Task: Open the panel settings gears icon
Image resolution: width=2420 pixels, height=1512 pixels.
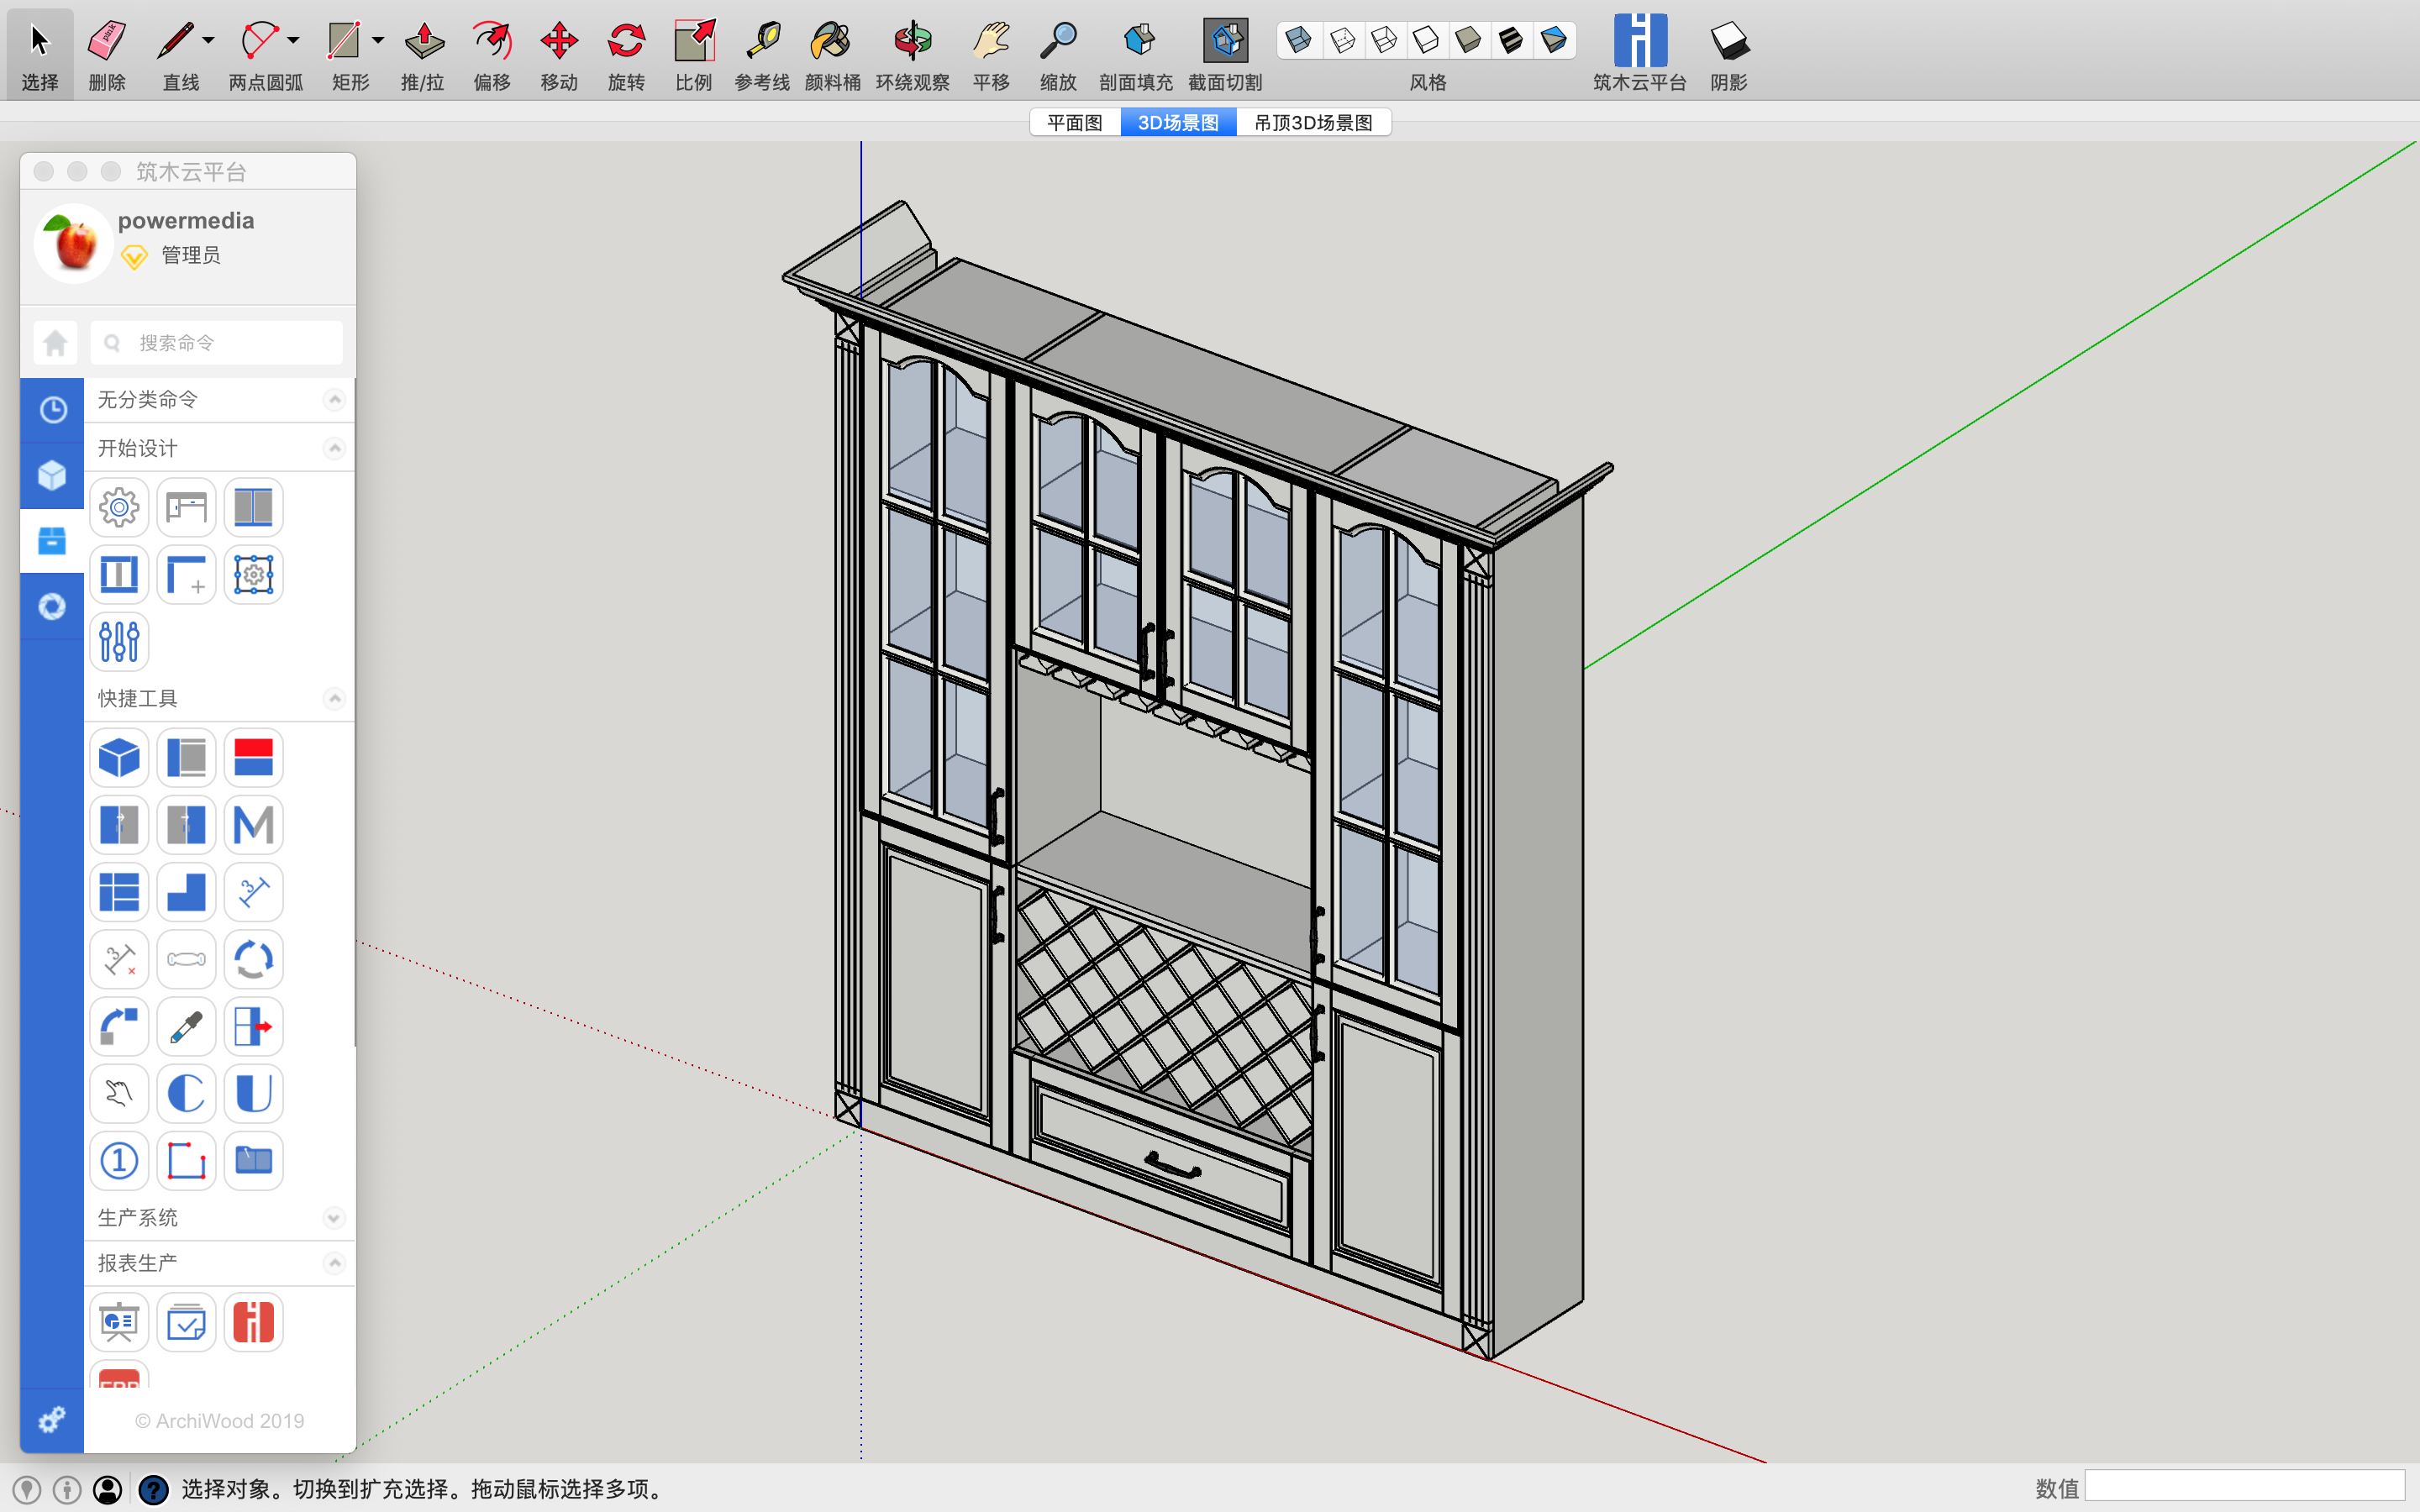Action: coord(52,1419)
